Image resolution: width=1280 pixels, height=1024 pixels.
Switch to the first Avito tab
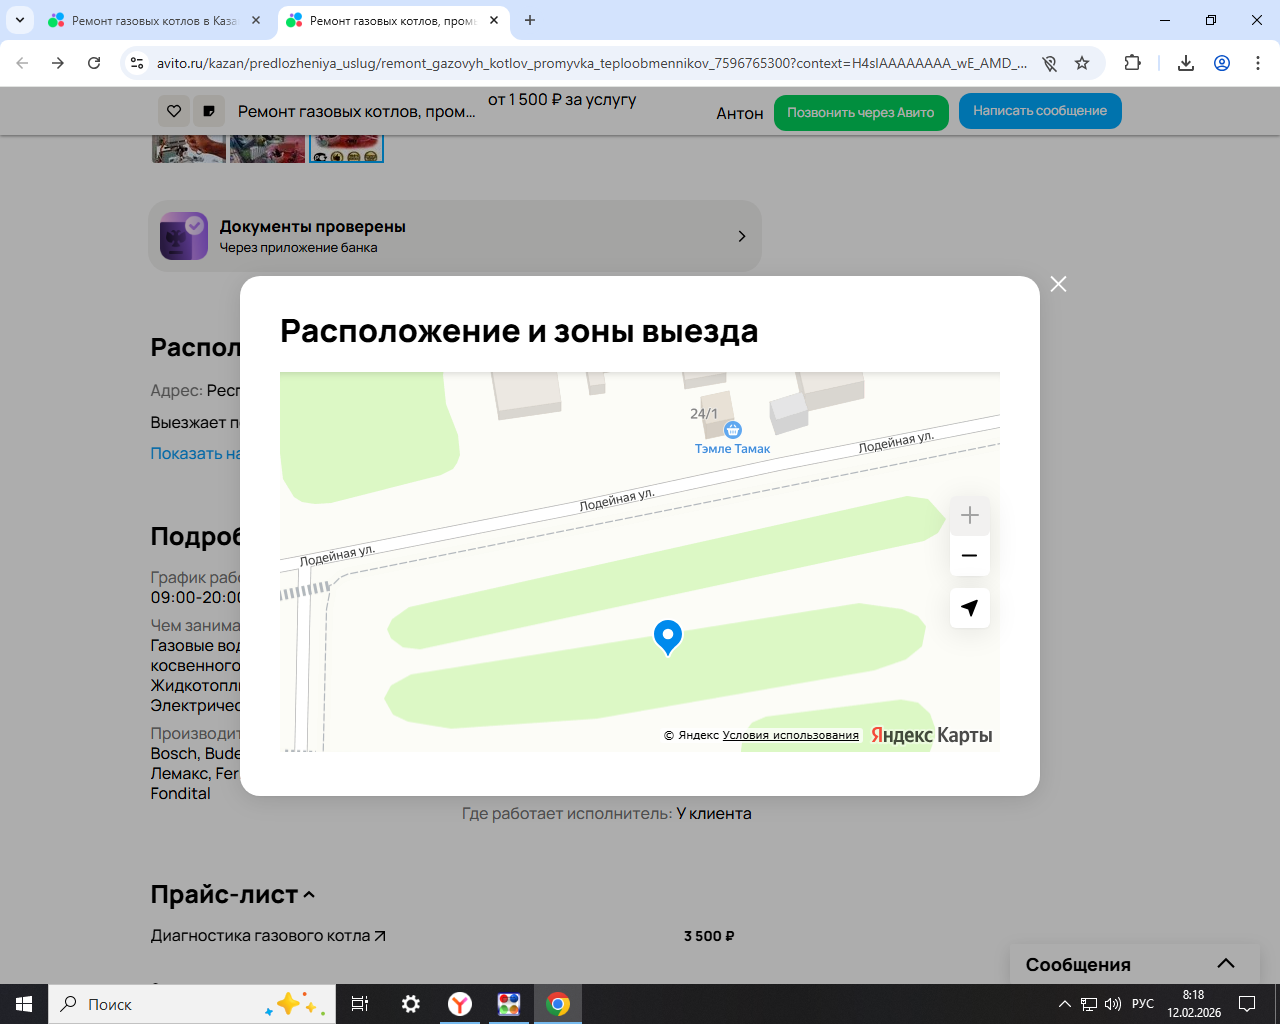coord(150,20)
